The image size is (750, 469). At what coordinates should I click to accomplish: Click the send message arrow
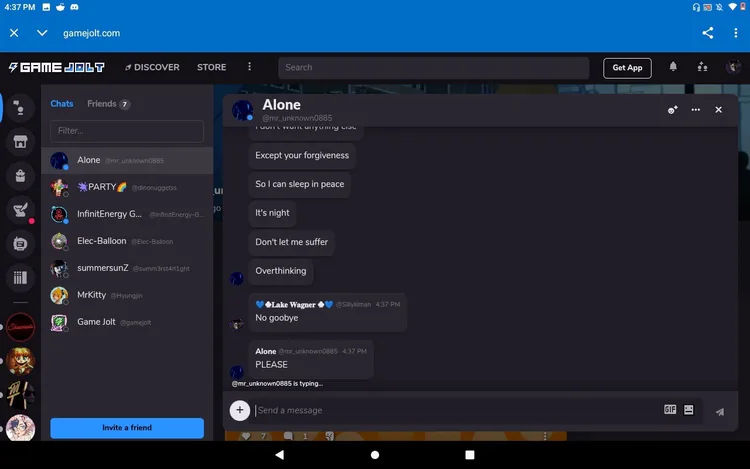[x=719, y=412]
